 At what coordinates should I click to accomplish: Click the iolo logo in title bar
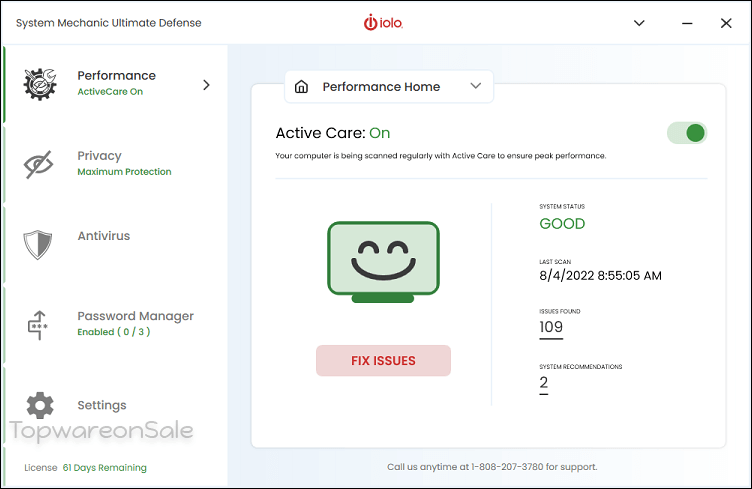tap(383, 23)
